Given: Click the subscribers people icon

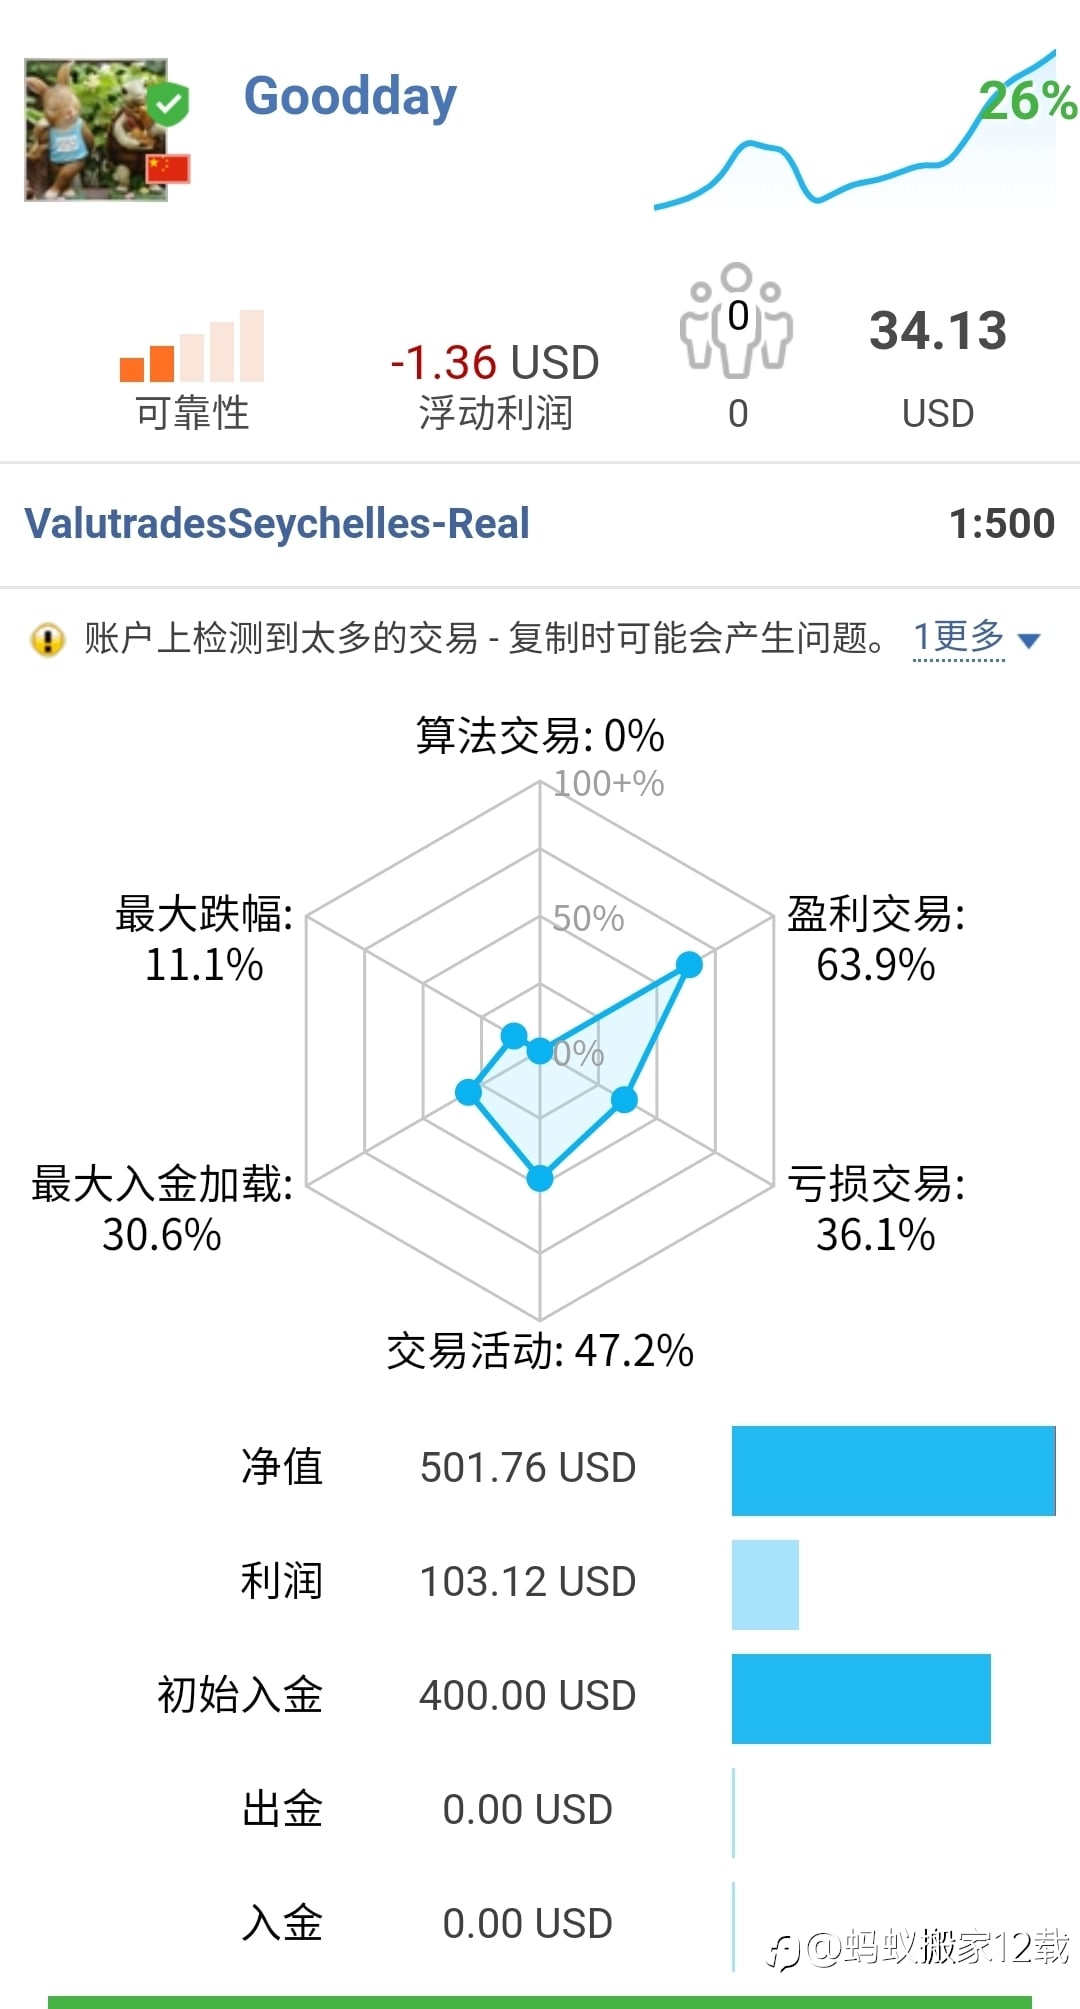Looking at the screenshot, I should click(736, 320).
